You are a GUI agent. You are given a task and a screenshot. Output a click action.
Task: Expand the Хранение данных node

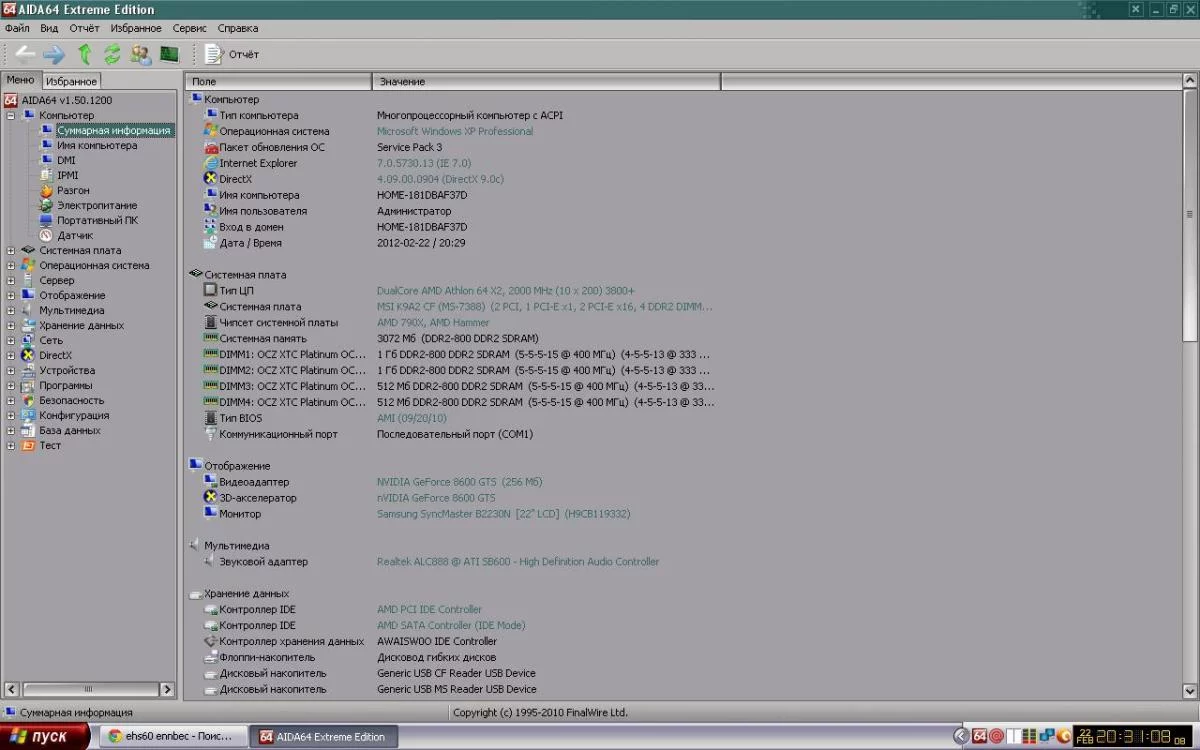11,326
